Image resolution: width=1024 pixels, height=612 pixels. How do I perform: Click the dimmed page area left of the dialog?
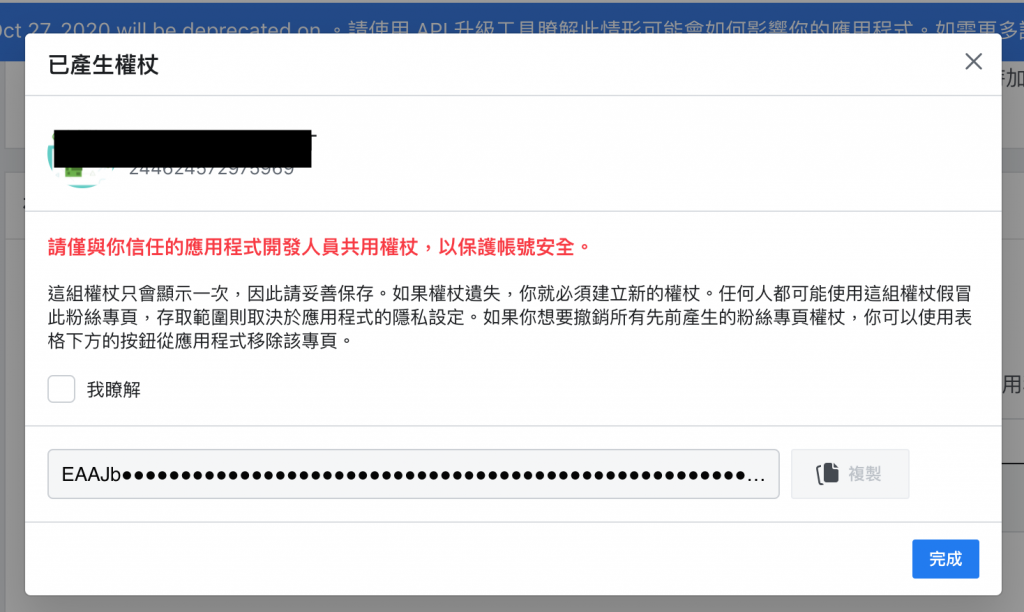pyautogui.click(x=12, y=327)
